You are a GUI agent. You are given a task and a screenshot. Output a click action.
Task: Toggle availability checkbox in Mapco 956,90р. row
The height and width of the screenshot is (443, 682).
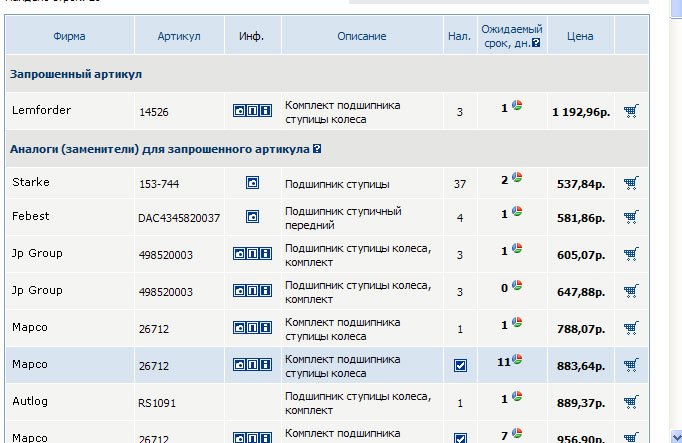(x=460, y=438)
